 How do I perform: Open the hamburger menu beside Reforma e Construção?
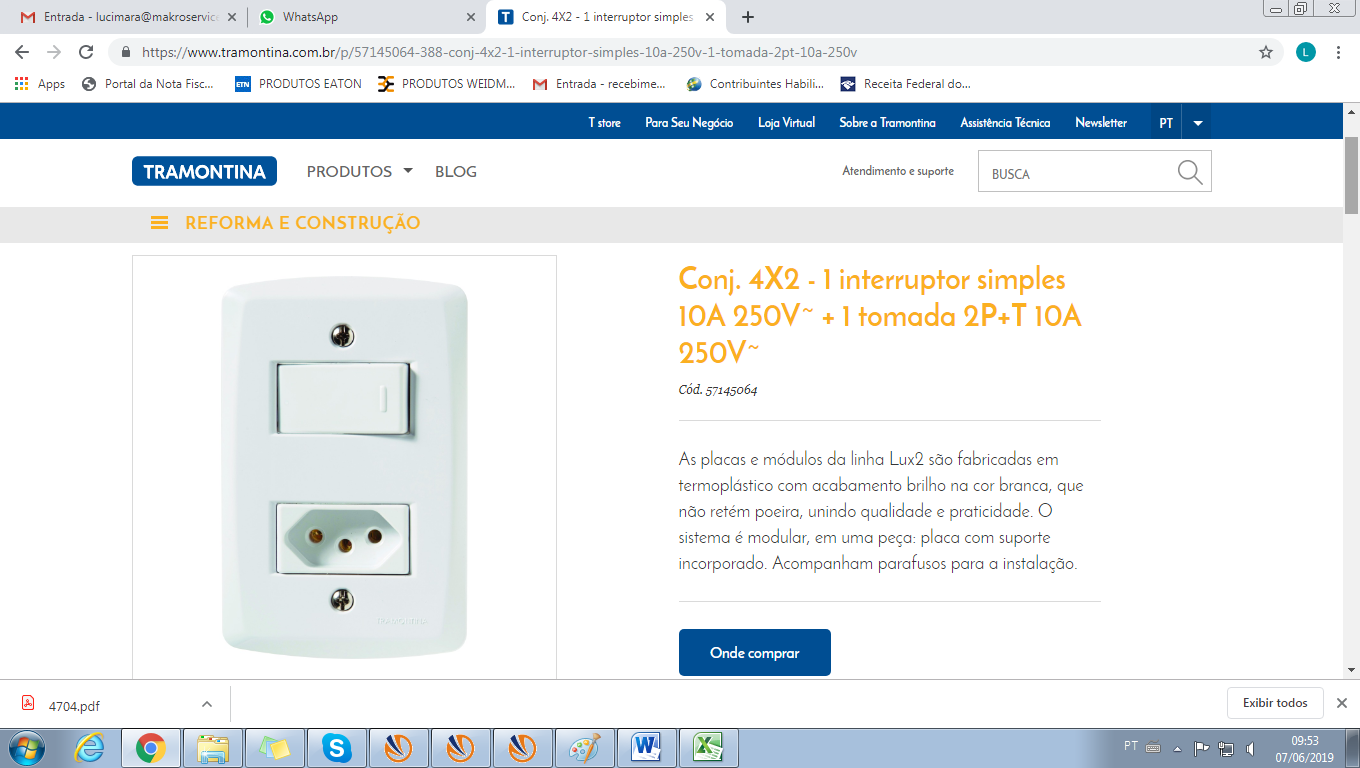(x=159, y=223)
